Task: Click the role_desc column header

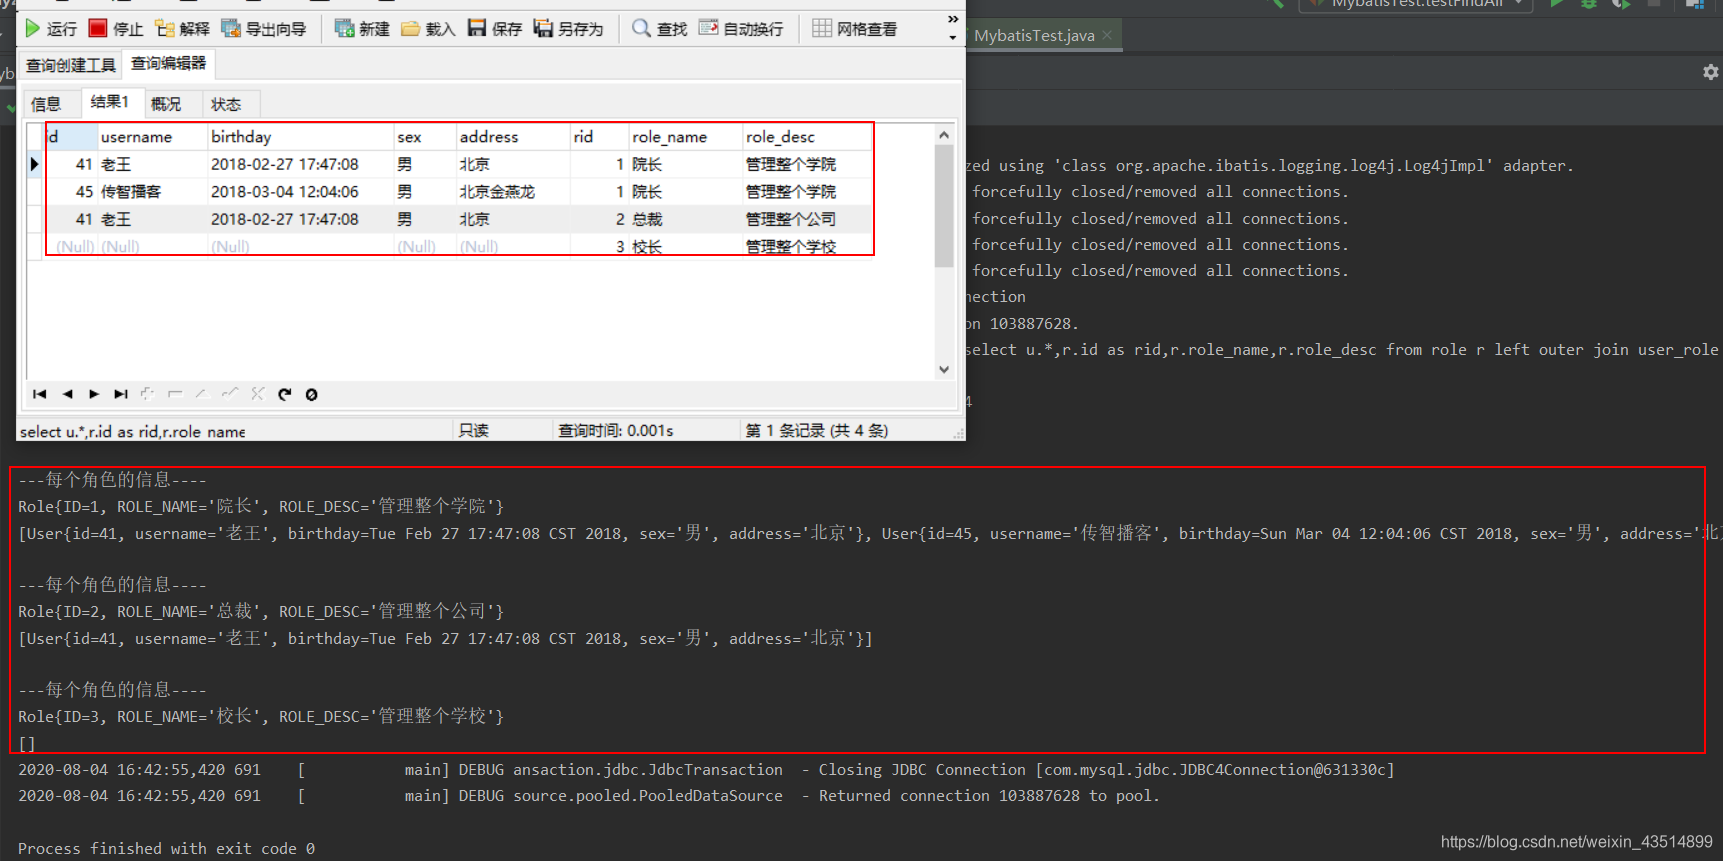Action: [808, 137]
